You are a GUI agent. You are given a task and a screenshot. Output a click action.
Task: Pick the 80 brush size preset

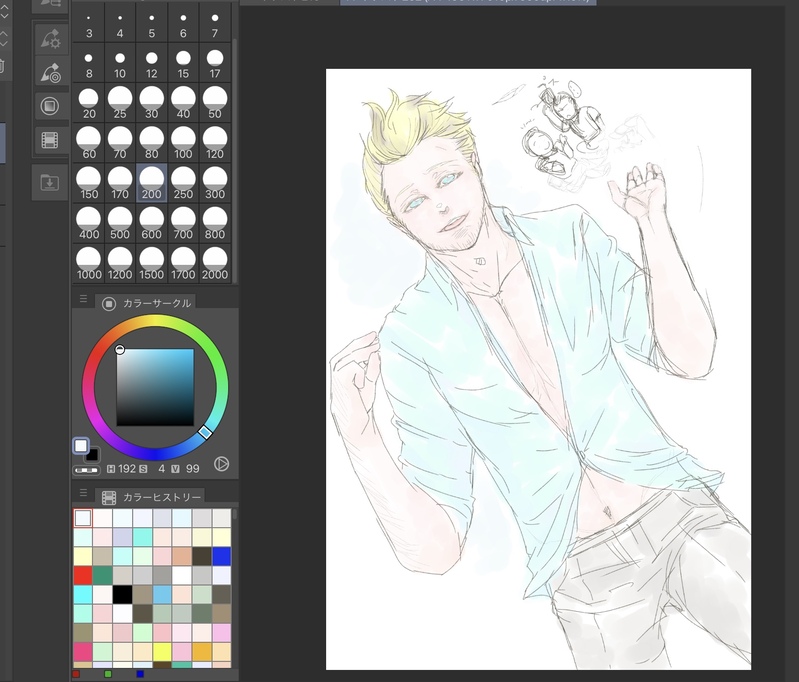151,143
